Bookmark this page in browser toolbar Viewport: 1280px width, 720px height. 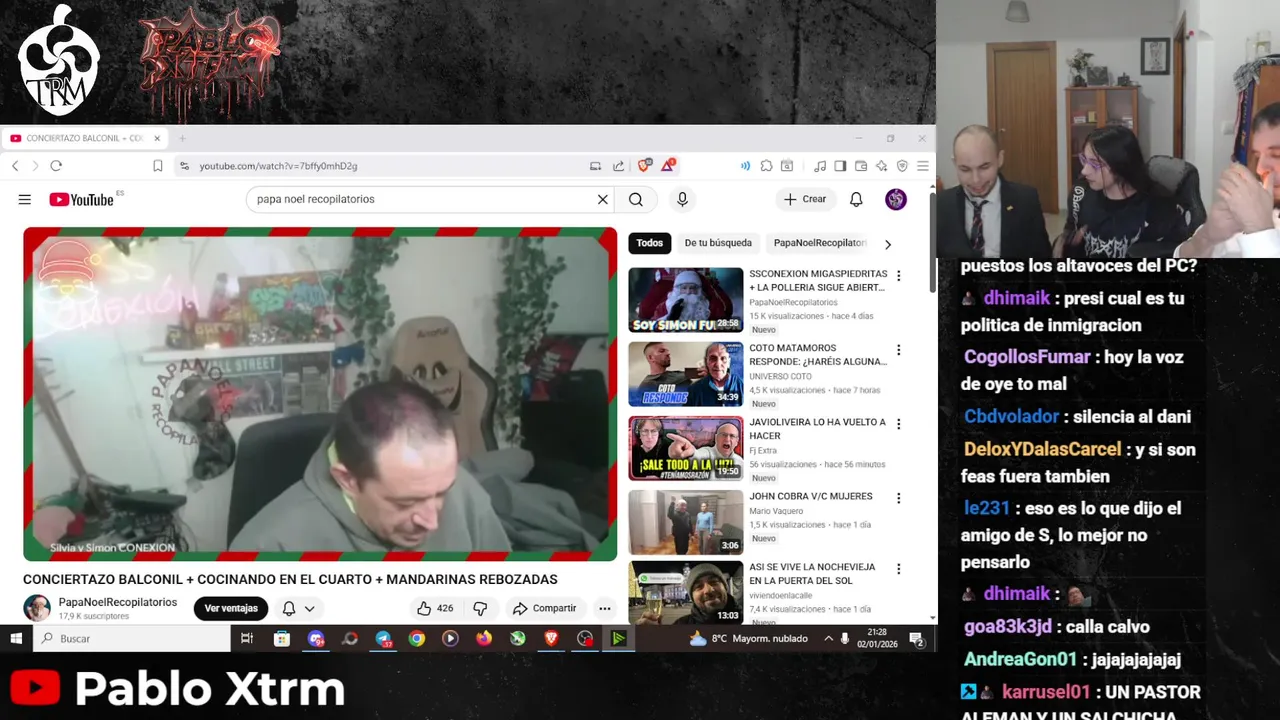pos(158,166)
